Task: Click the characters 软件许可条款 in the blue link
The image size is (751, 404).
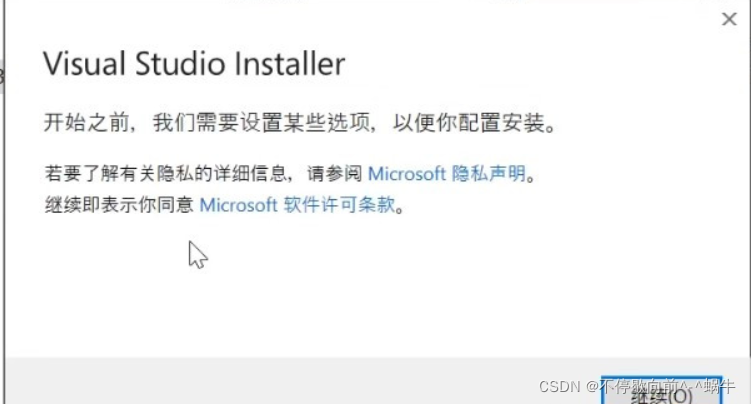Action: (339, 205)
